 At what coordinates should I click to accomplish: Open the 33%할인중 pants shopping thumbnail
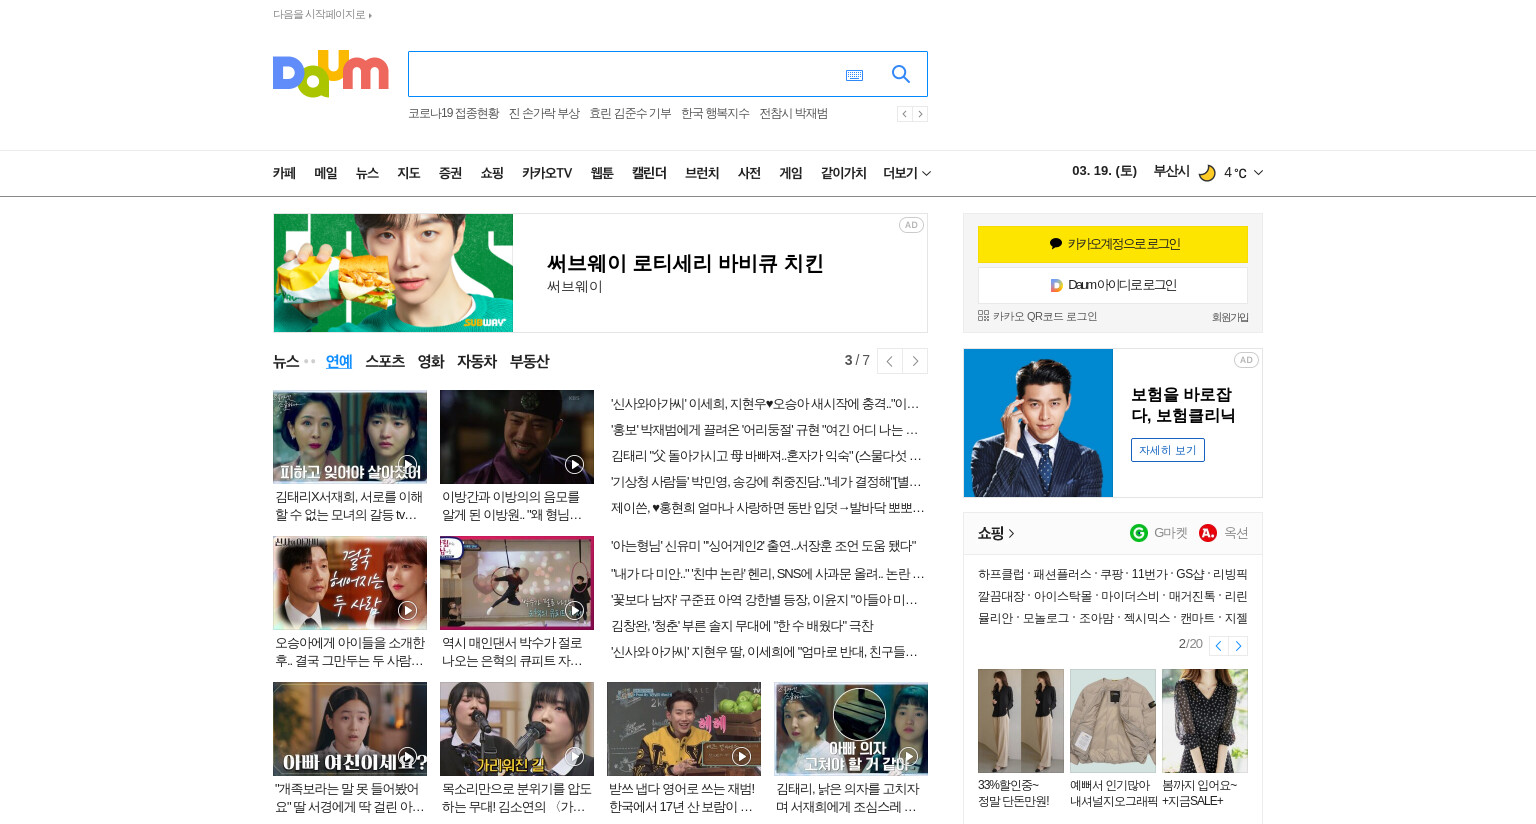1021,721
